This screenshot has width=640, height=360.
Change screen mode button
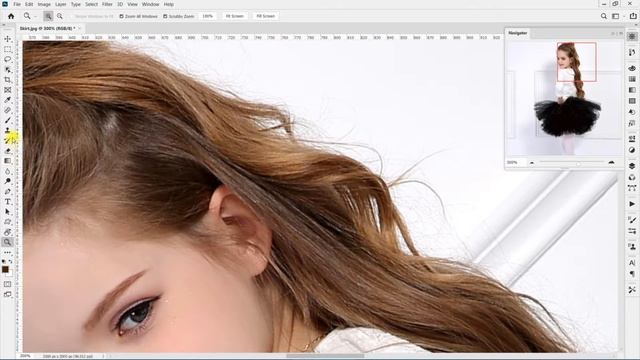(x=7, y=294)
